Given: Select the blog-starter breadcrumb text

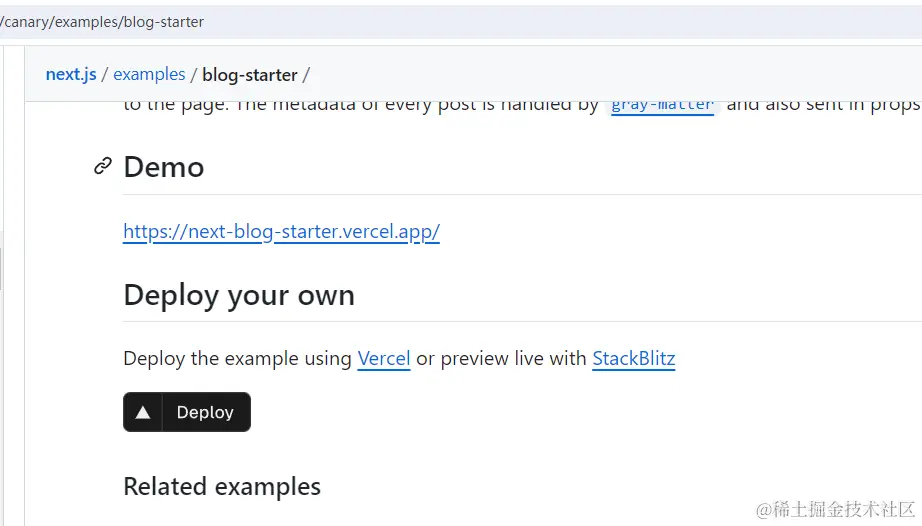Looking at the screenshot, I should [250, 75].
